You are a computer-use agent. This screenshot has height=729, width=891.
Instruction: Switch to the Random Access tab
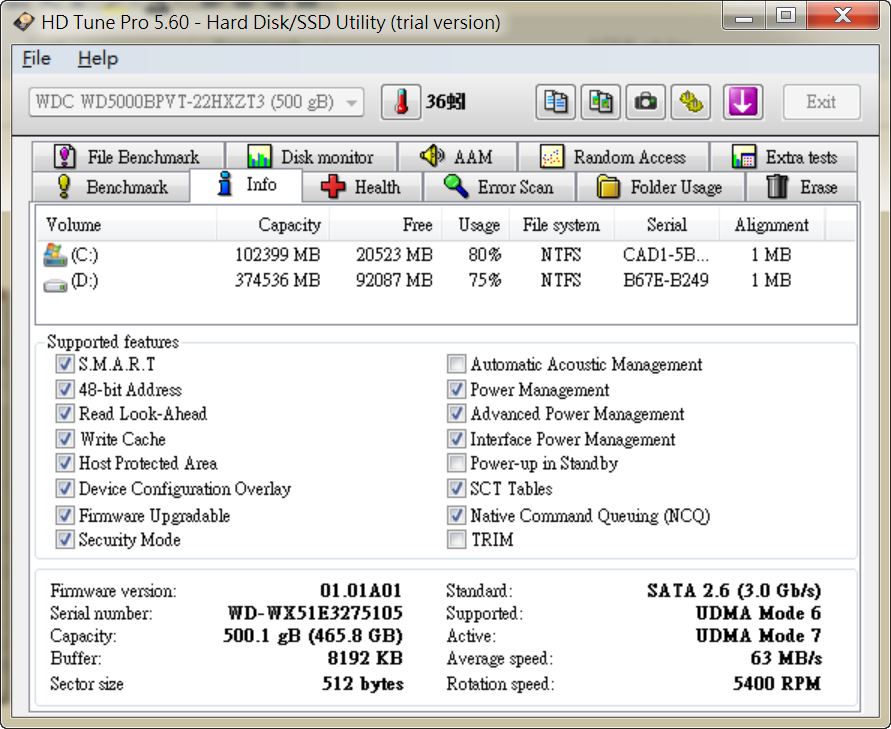[614, 157]
